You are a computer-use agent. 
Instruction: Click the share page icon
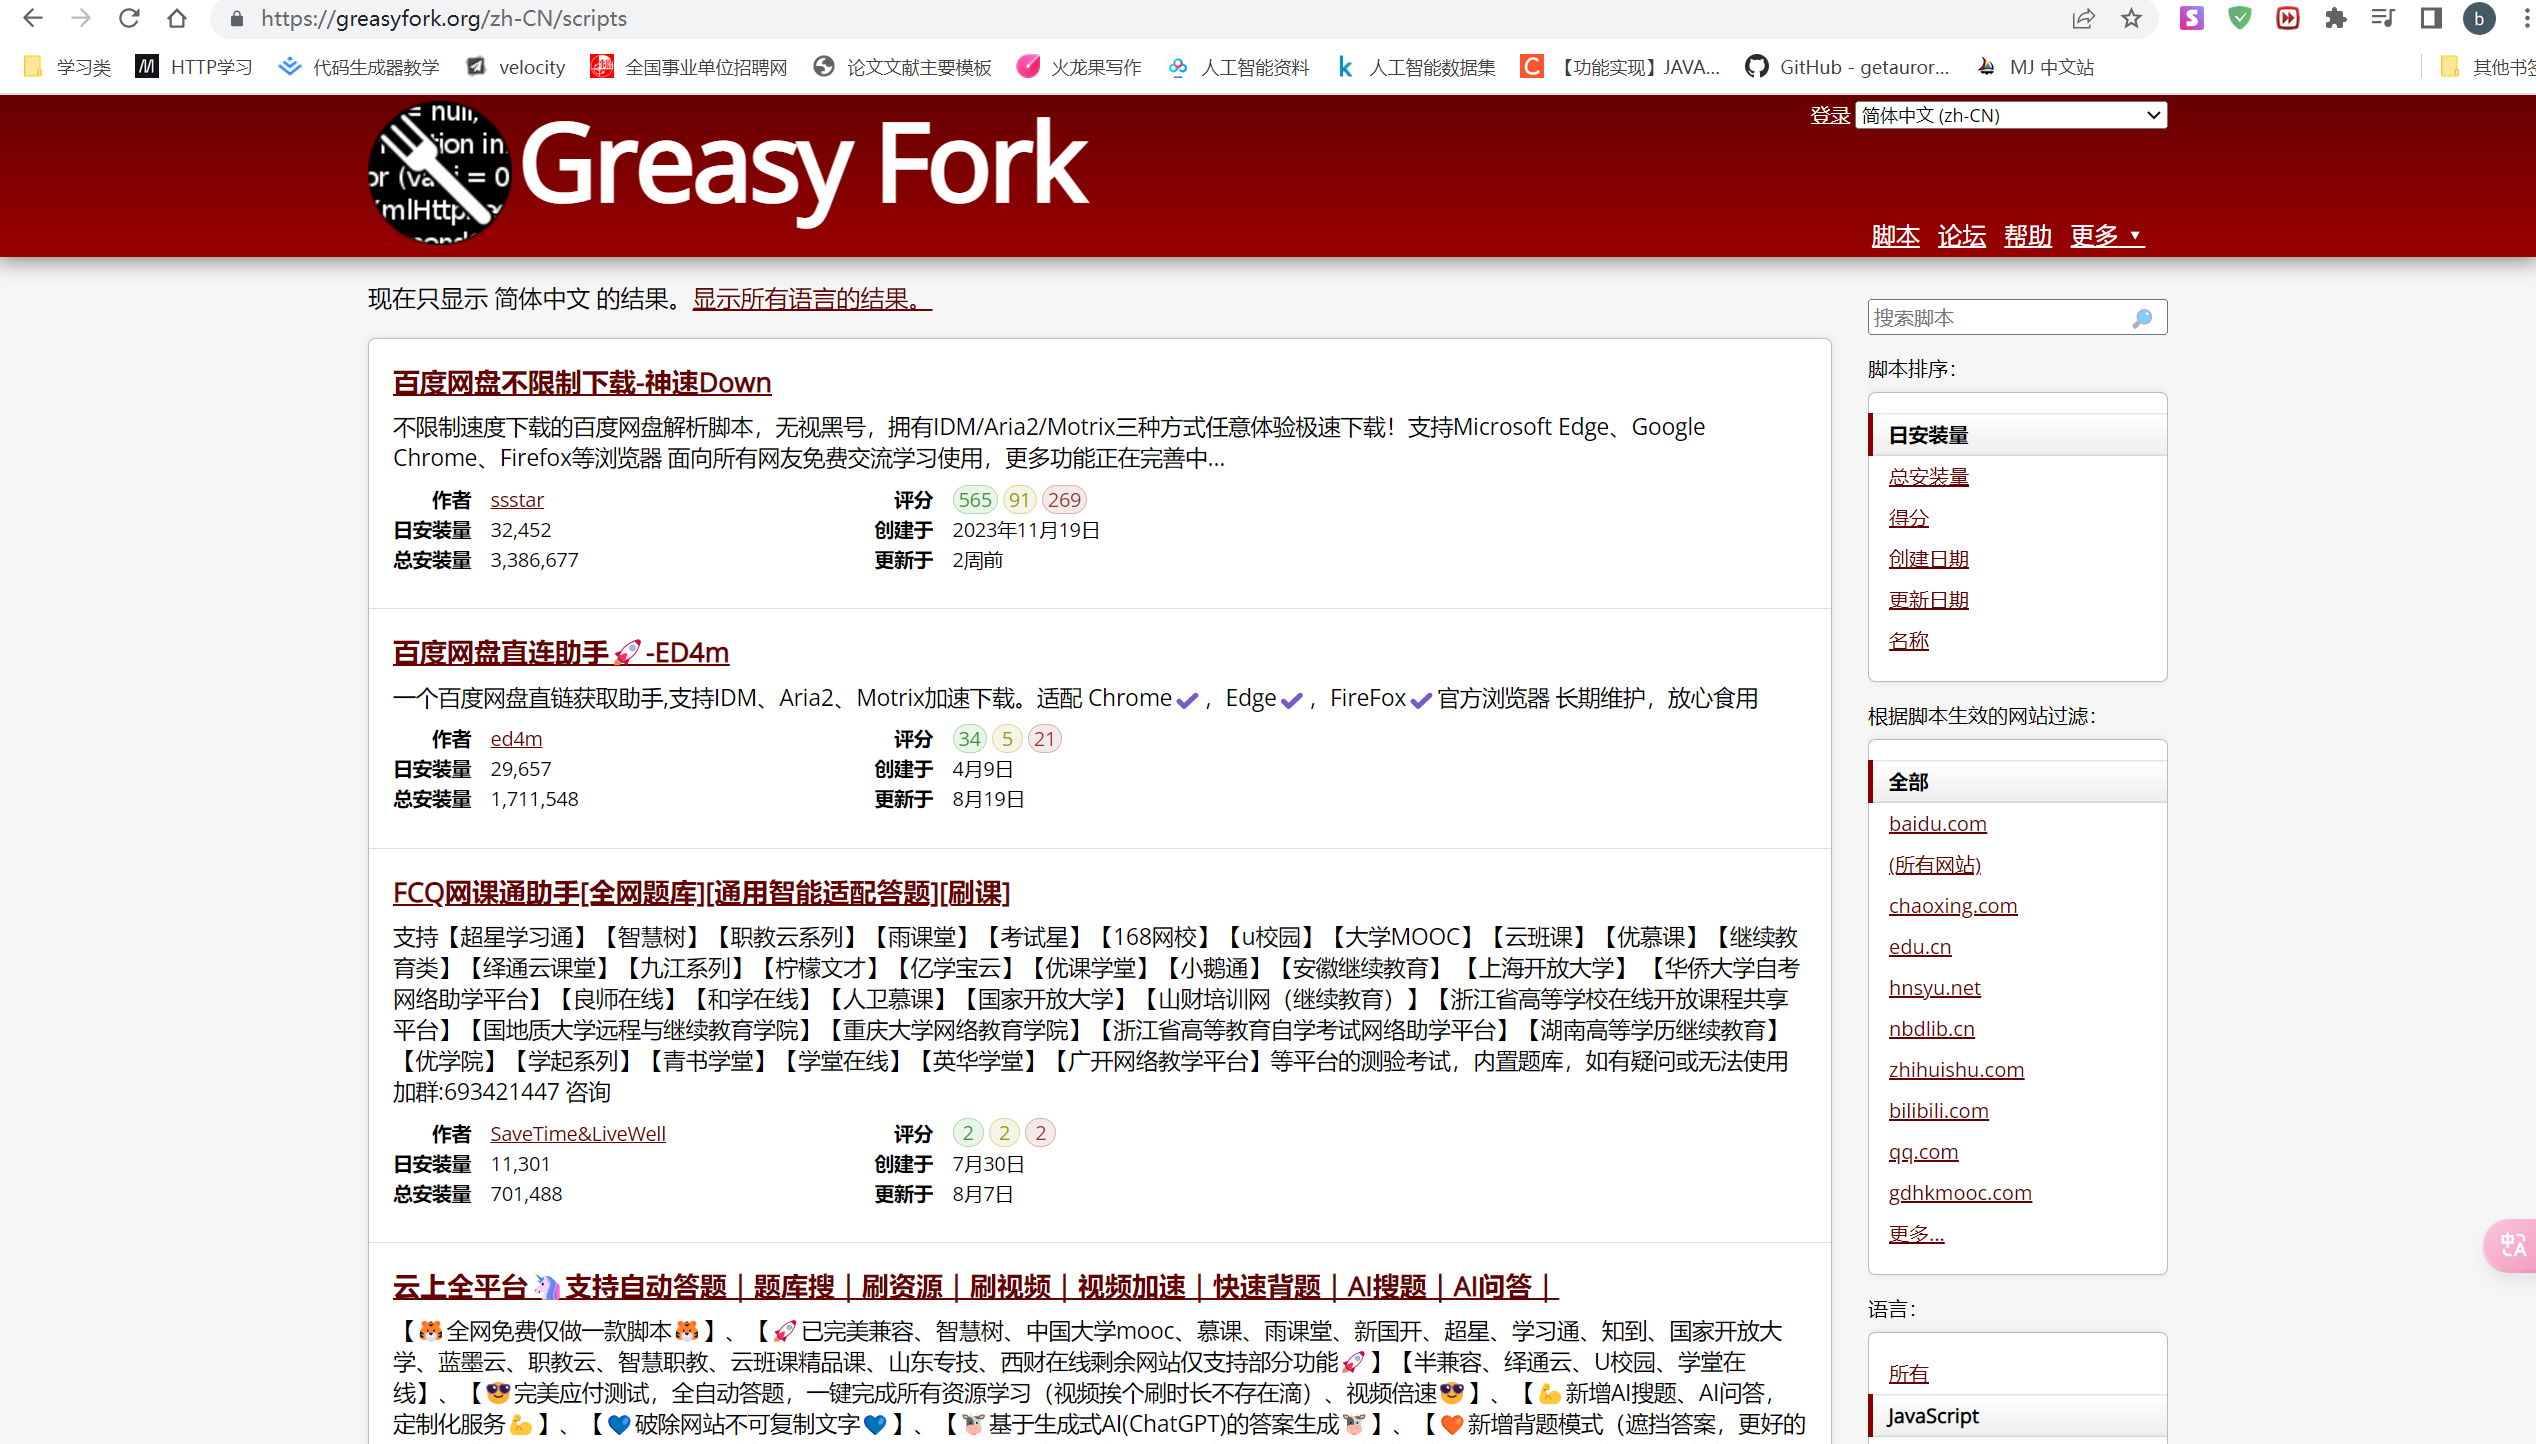point(2083,18)
